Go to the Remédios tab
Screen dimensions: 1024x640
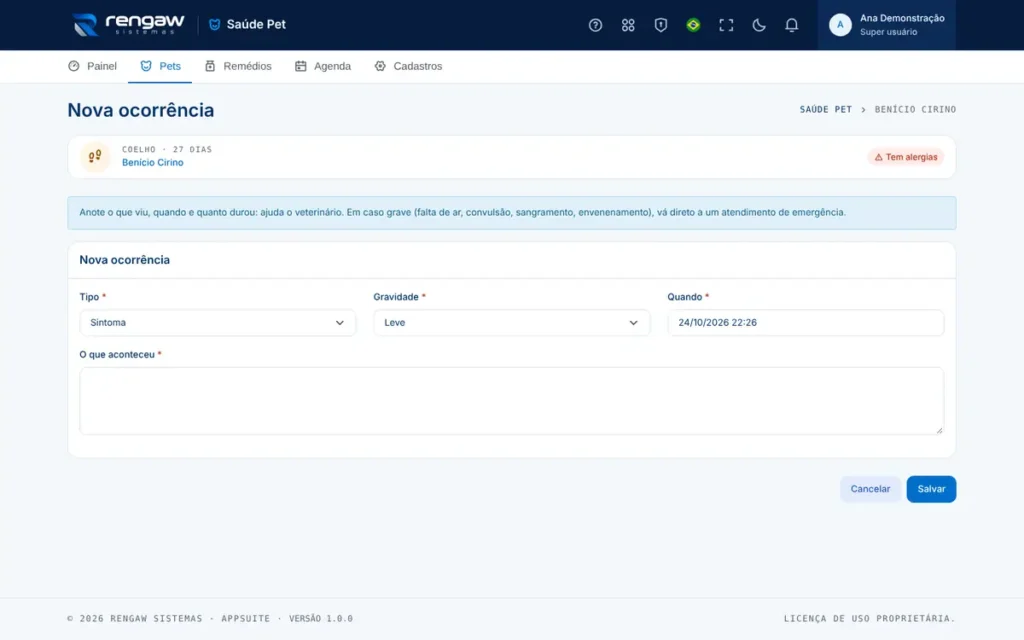click(238, 66)
